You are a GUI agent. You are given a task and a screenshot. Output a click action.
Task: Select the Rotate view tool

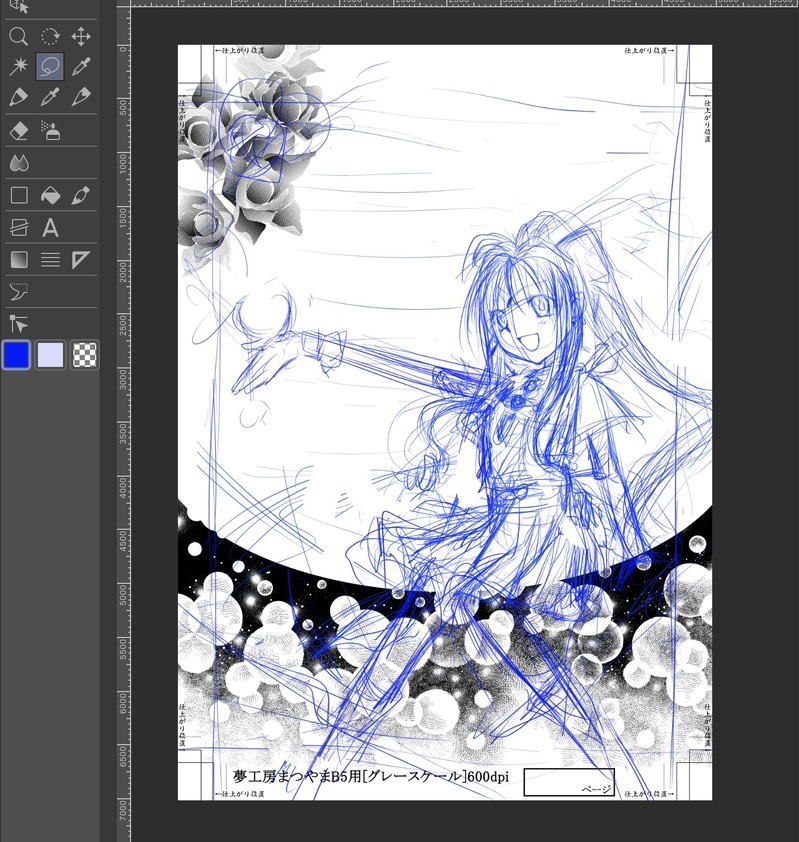point(50,37)
